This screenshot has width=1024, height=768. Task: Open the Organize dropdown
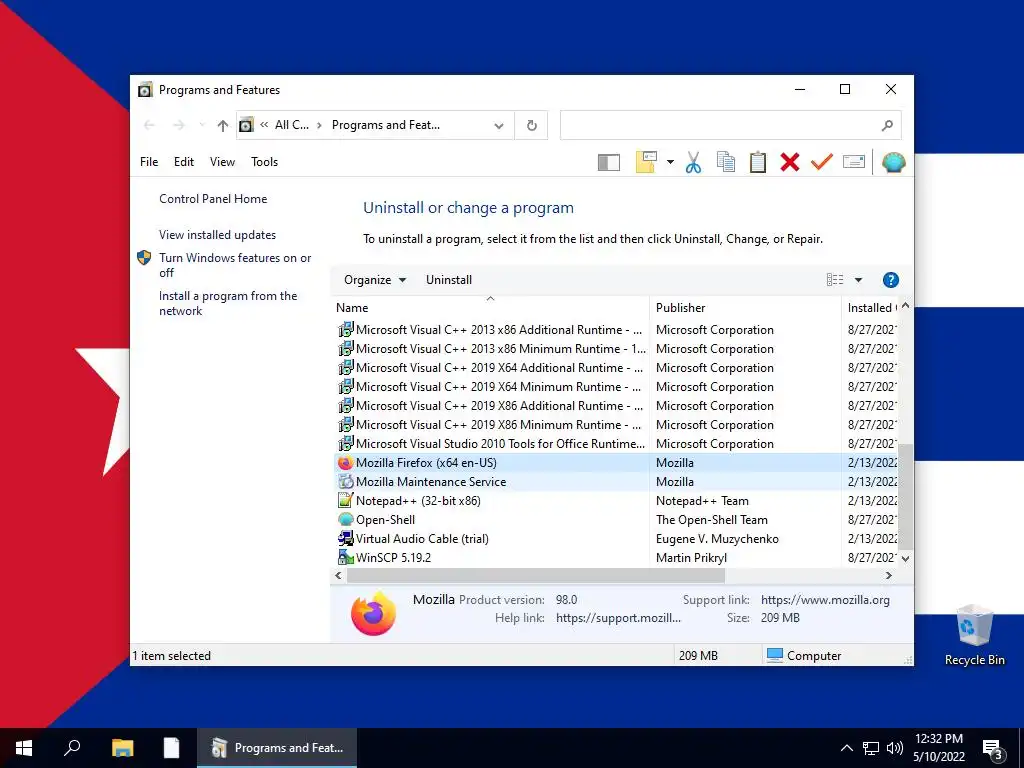[375, 280]
